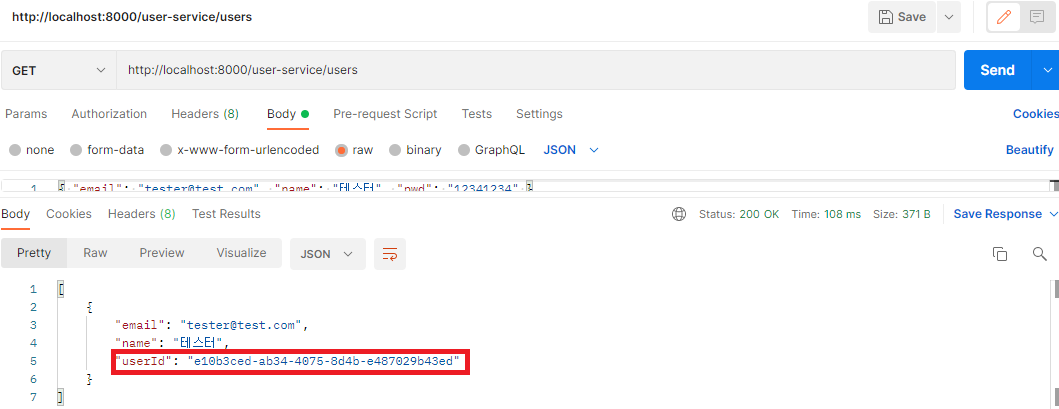This screenshot has height=409, width=1059.
Task: Switch to the Tests tab
Action: [477, 114]
